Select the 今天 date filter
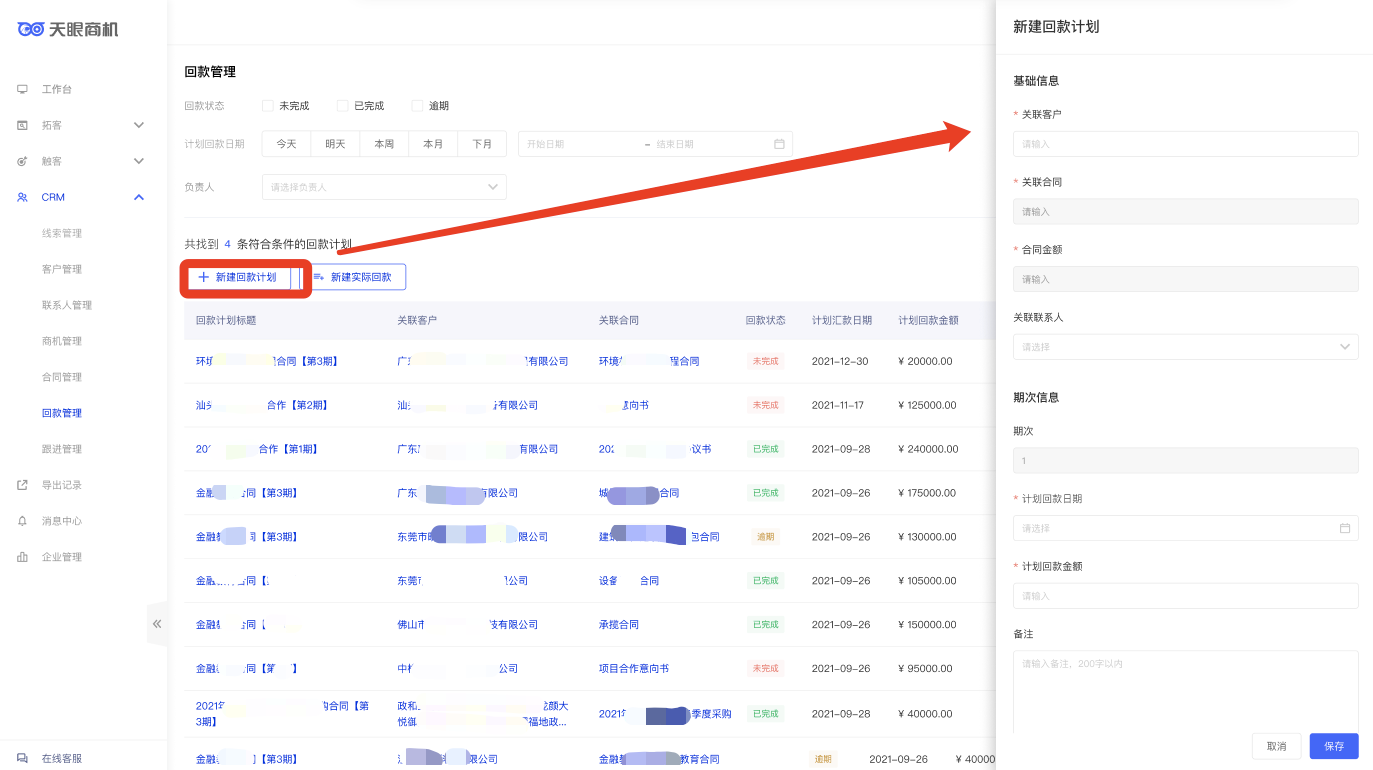 pos(287,144)
